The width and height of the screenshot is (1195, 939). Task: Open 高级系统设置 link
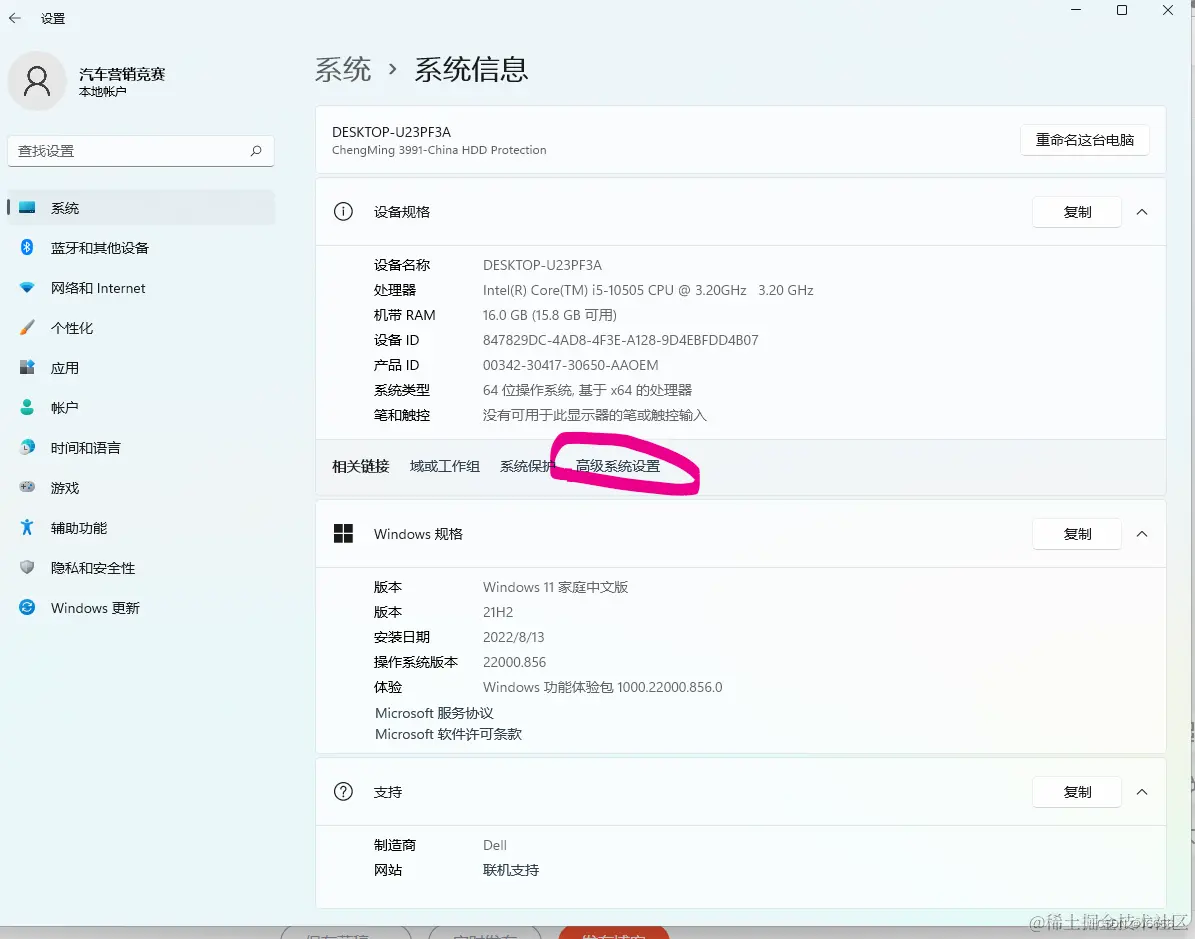pyautogui.click(x=618, y=466)
